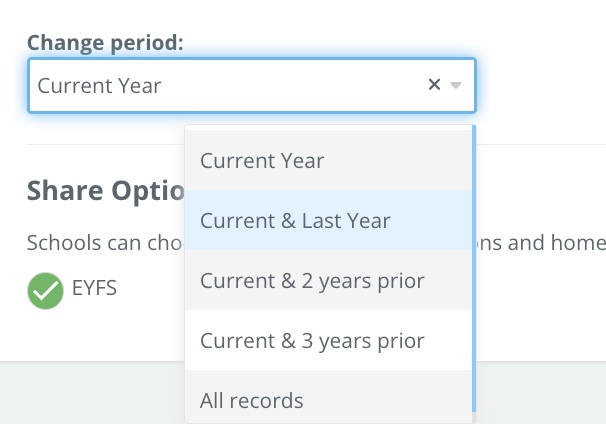This screenshot has height=424, width=606.
Task: Click the Change period dropdown arrow
Action: [456, 85]
